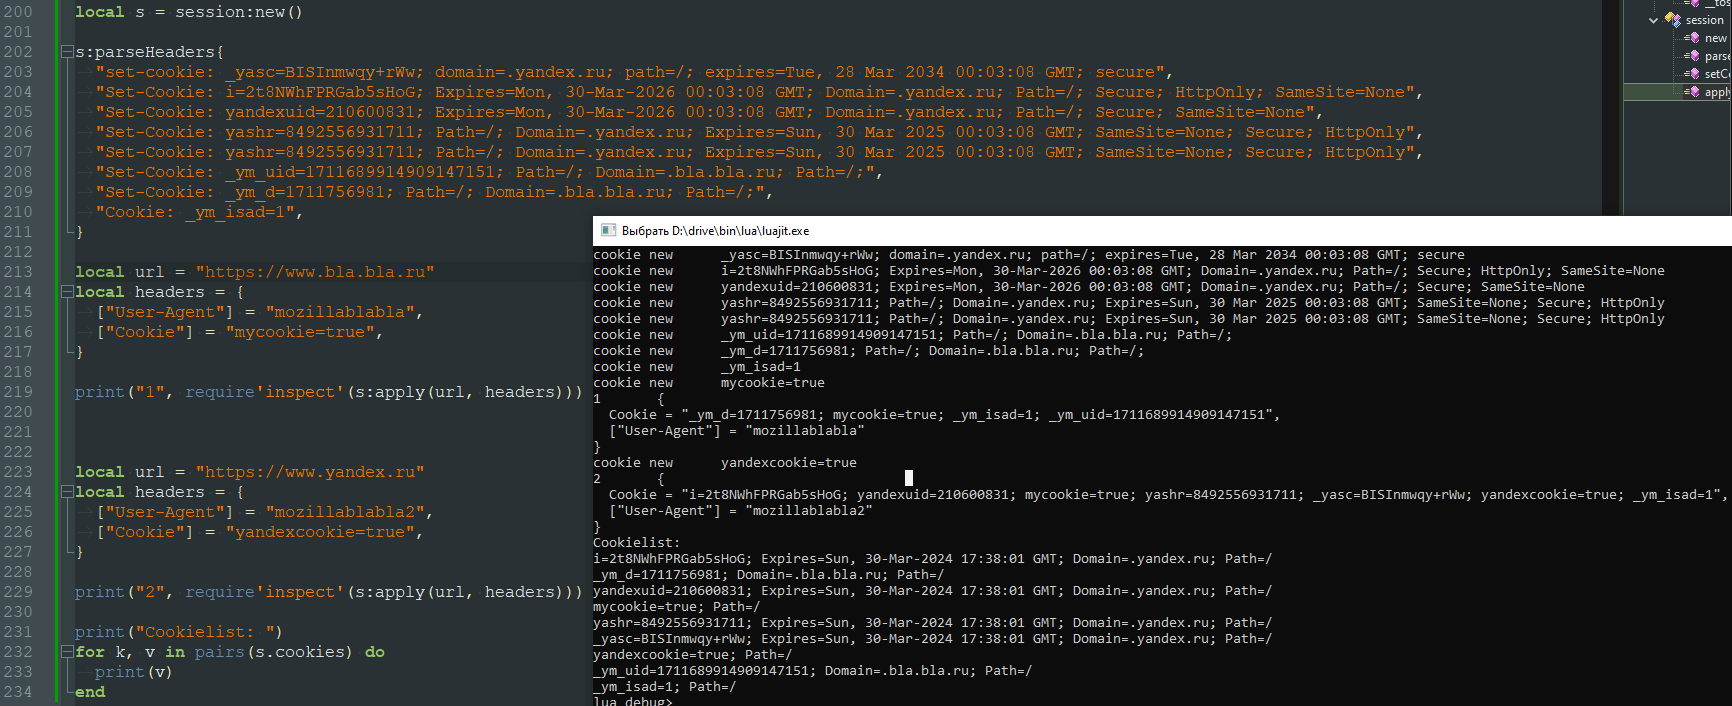Collapse the headers table fold on line 214
Screen dimensions: 1732x706
[x=66, y=292]
